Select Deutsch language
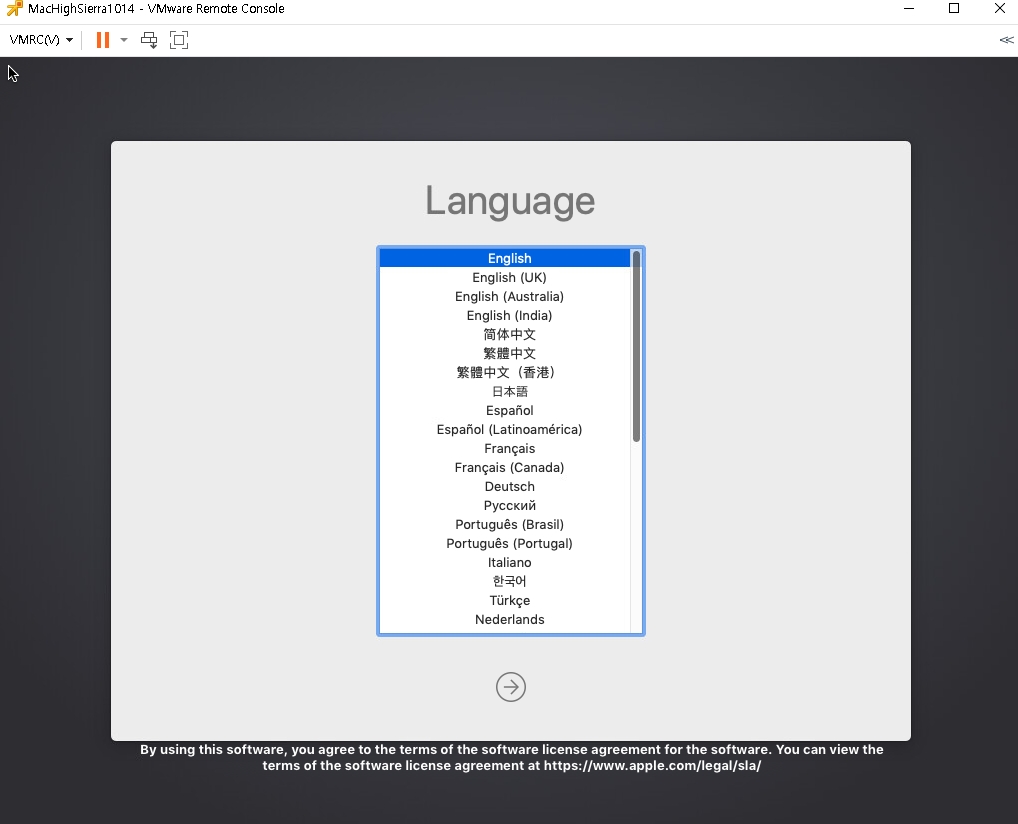This screenshot has height=824, width=1018. tap(504, 486)
